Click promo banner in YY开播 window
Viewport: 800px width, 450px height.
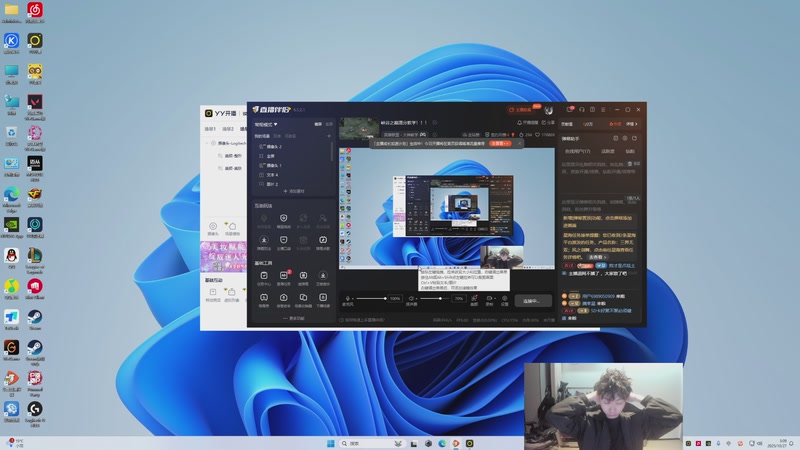pos(223,256)
